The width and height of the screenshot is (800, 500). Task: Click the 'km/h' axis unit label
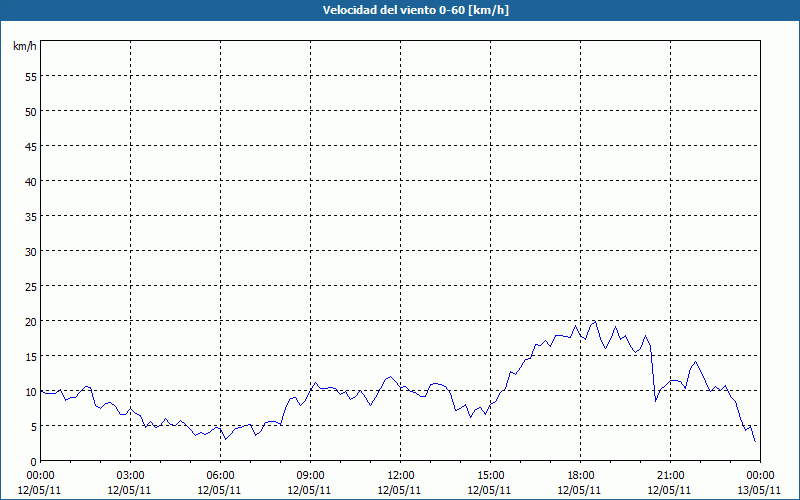coord(24,46)
